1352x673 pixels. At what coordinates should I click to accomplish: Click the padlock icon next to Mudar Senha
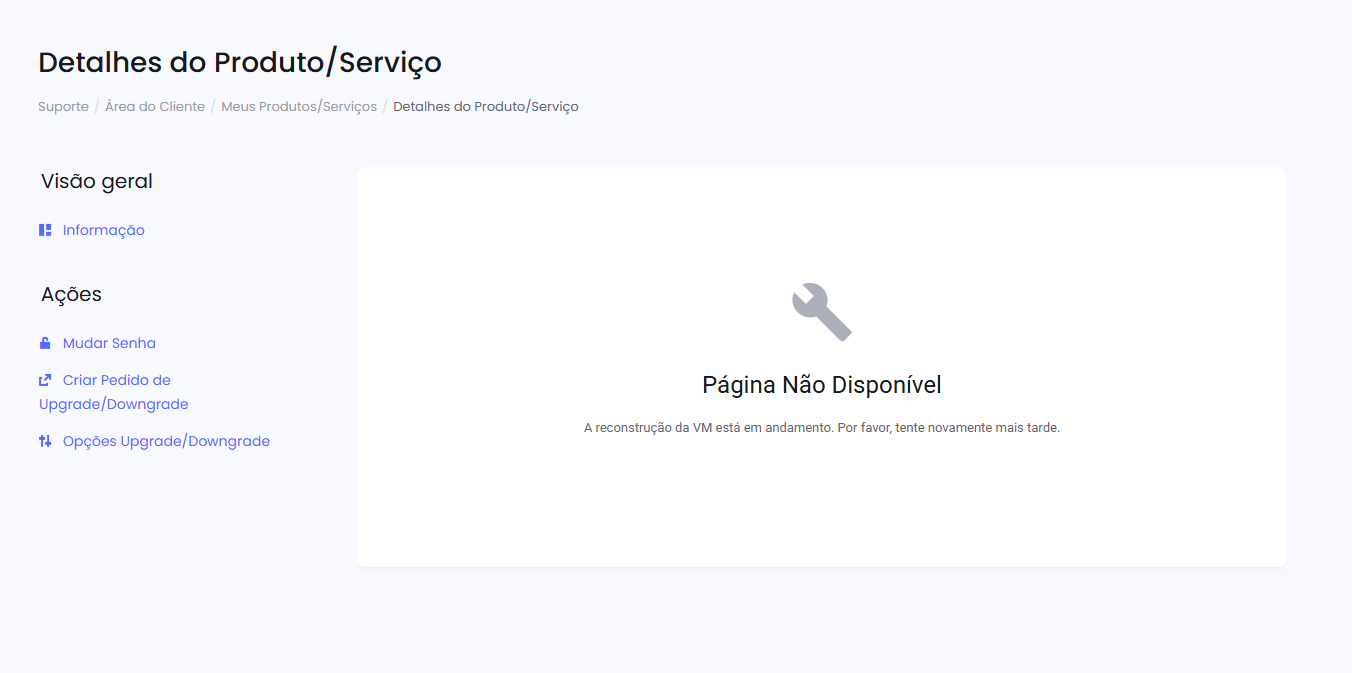(x=45, y=343)
